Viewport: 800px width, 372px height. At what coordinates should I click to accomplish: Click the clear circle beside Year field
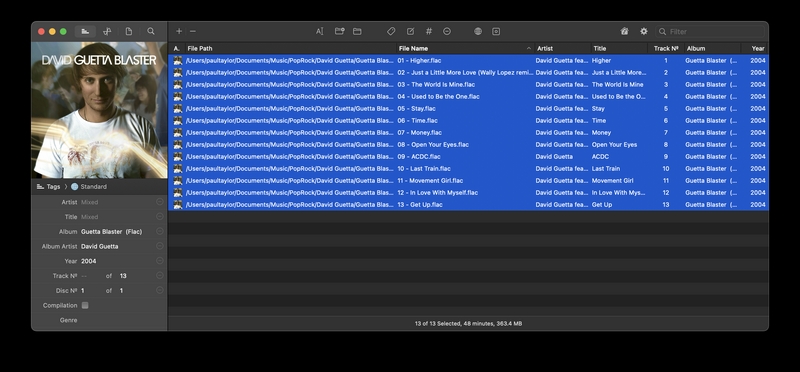click(160, 261)
